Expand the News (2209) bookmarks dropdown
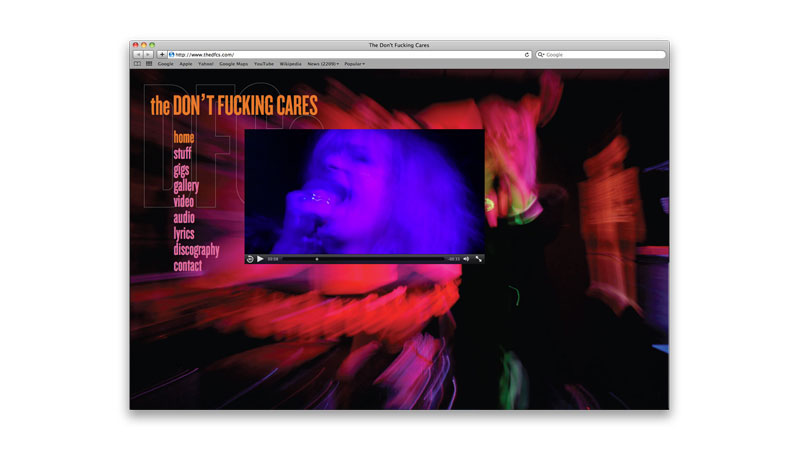The height and width of the screenshot is (463, 800). [323, 64]
